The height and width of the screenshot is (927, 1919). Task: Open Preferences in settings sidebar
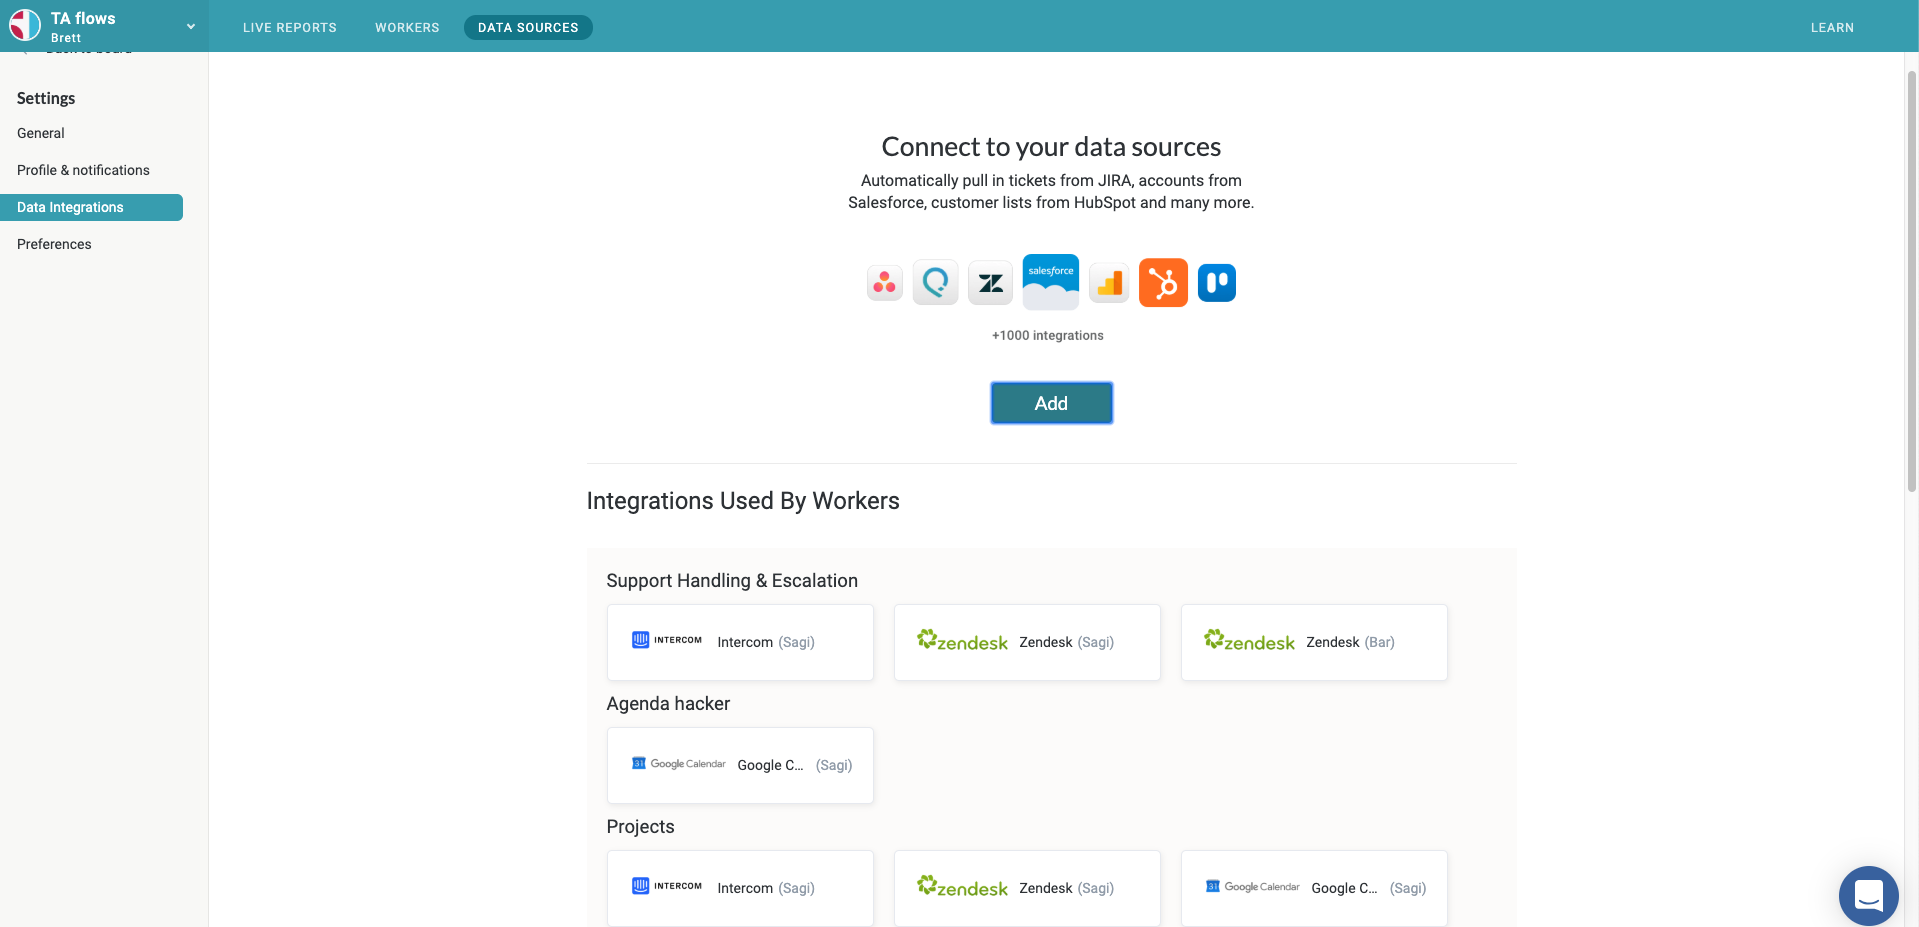click(54, 244)
